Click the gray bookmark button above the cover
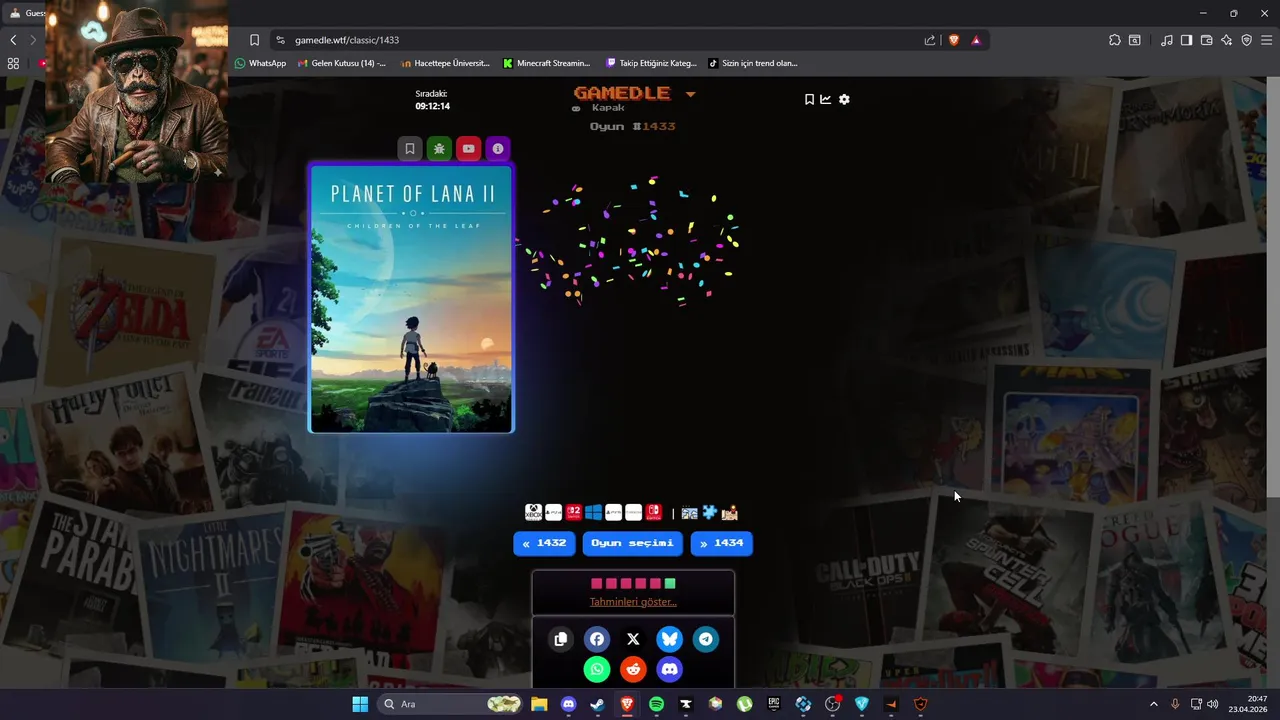The height and width of the screenshot is (720, 1280). (x=409, y=149)
